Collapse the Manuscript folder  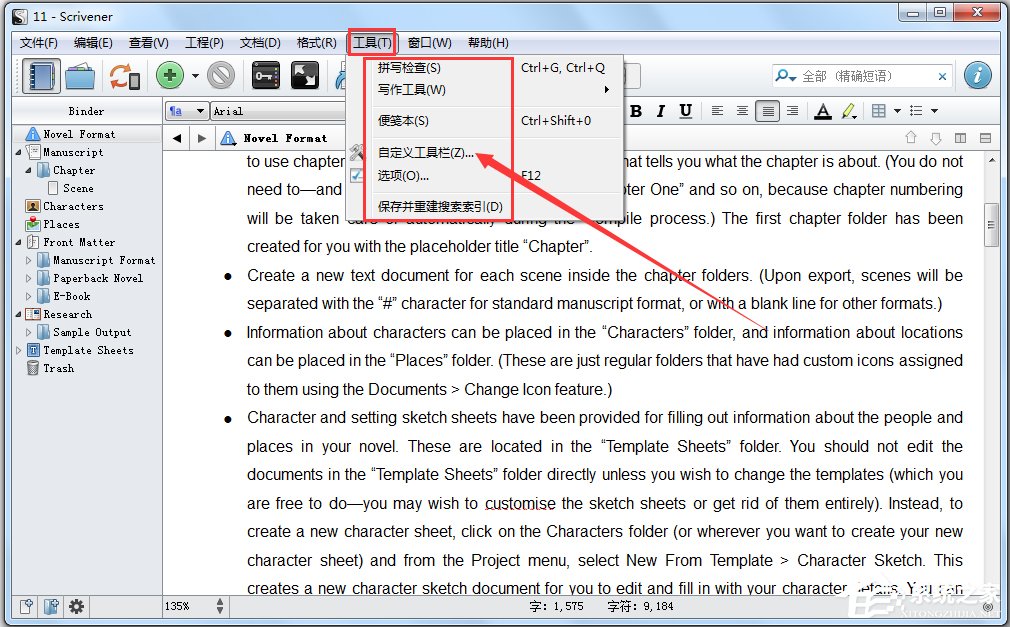(18, 152)
